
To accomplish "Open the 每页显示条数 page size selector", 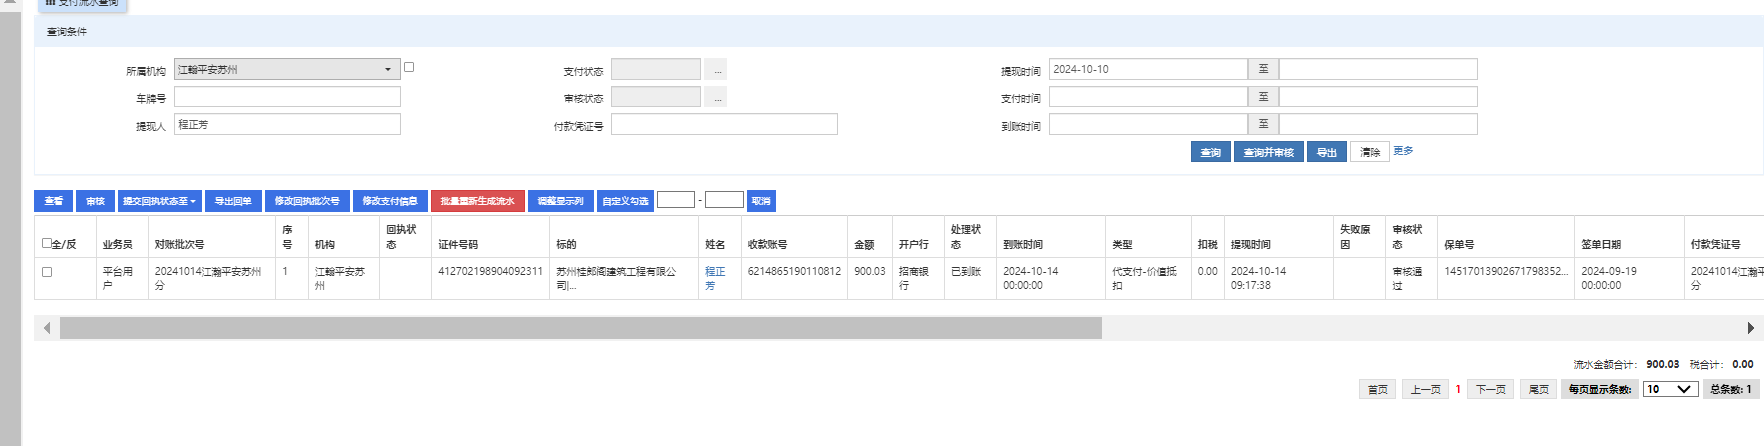I will pos(1670,389).
